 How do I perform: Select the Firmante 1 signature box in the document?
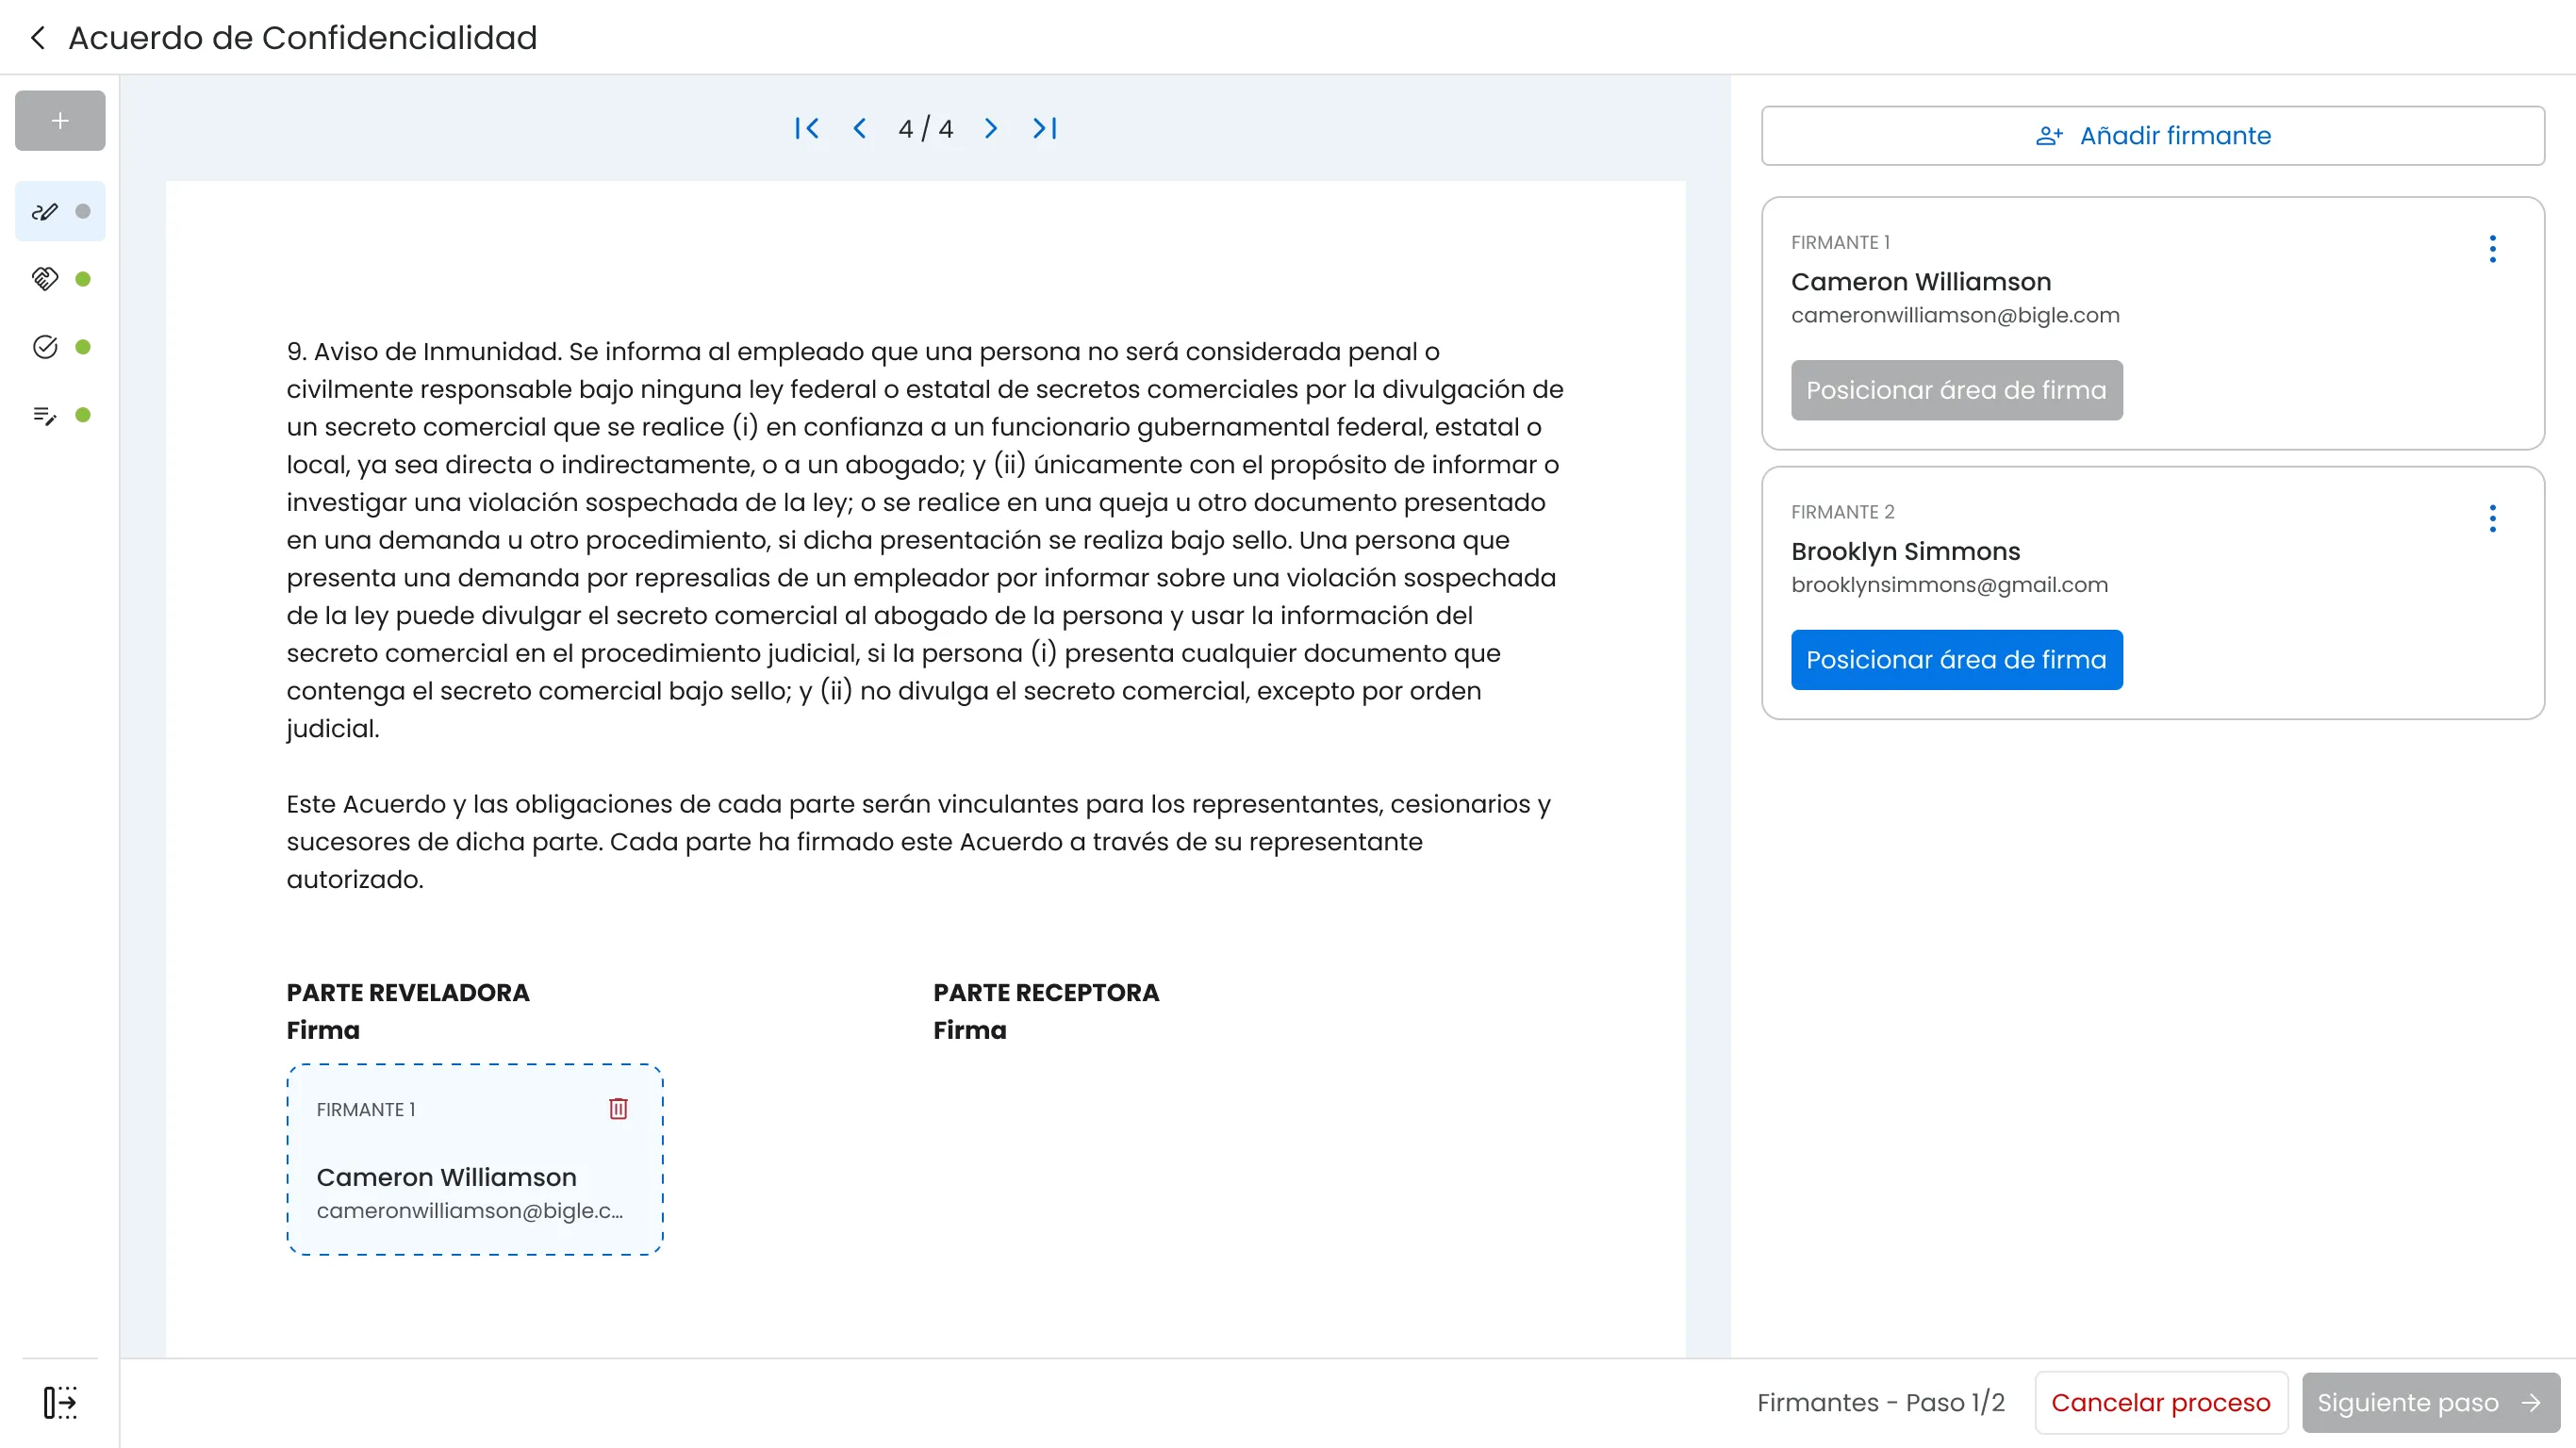tap(474, 1159)
